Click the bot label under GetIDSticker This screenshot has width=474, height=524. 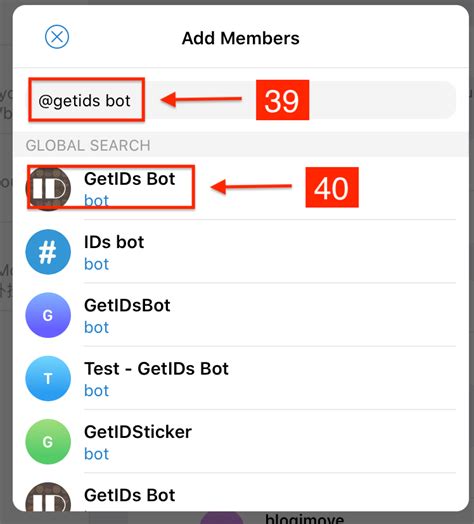[x=96, y=454]
